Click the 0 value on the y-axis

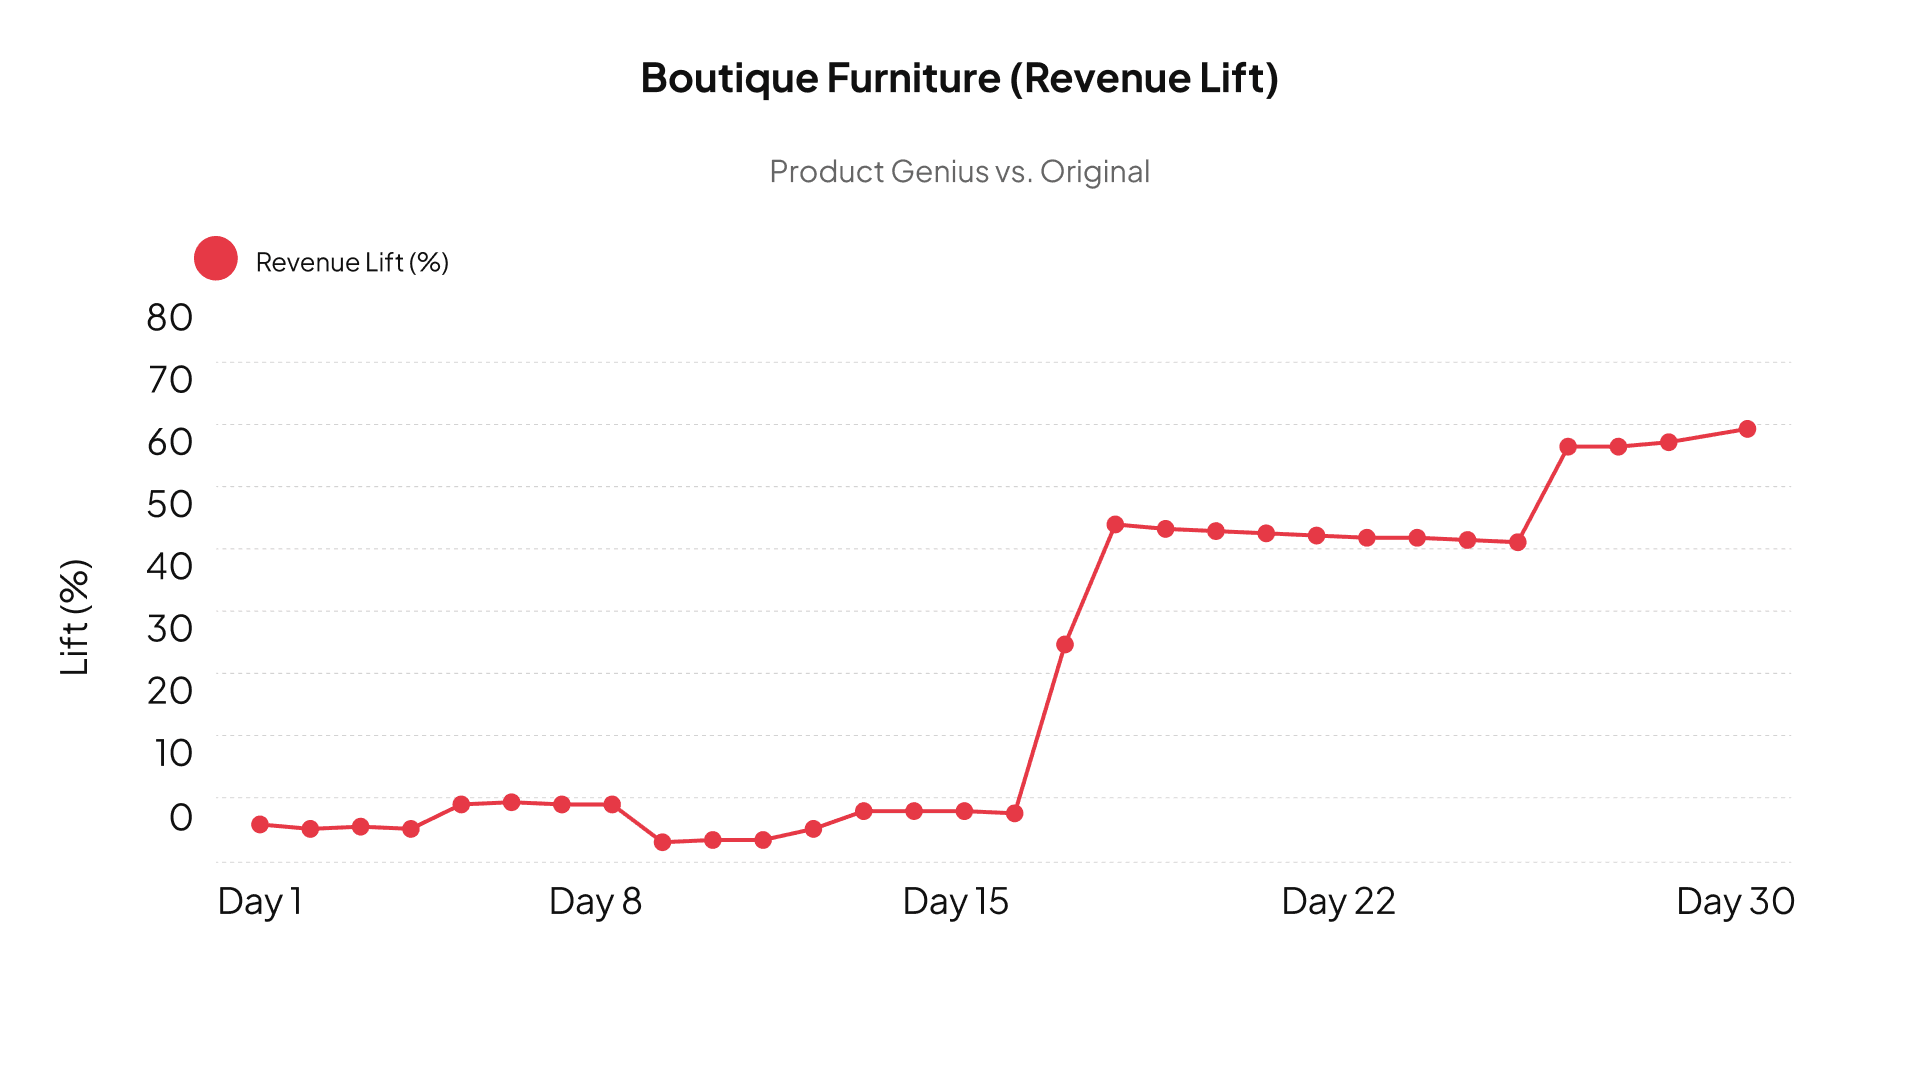pyautogui.click(x=180, y=817)
